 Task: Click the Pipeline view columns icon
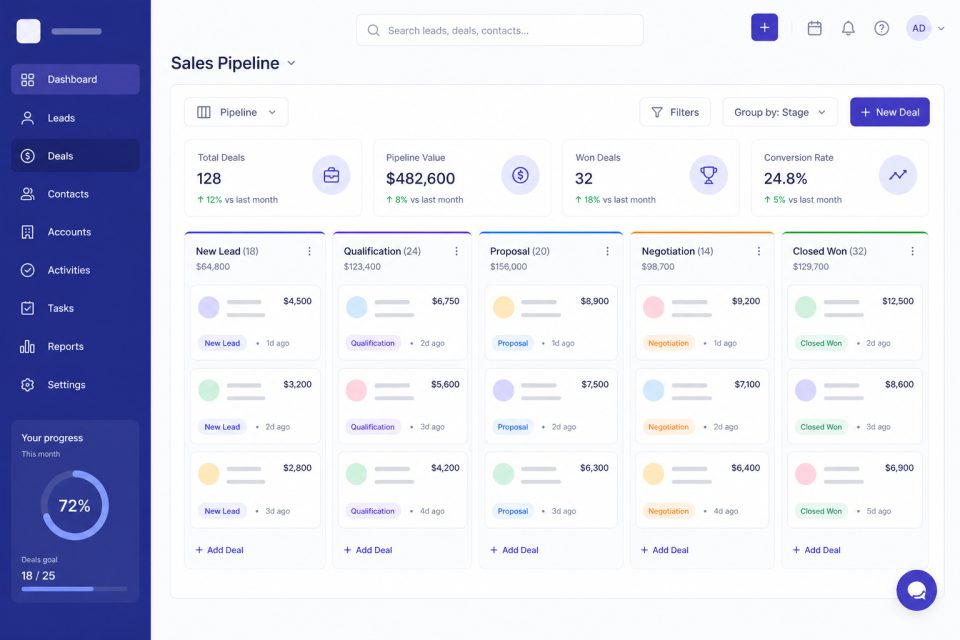click(204, 112)
